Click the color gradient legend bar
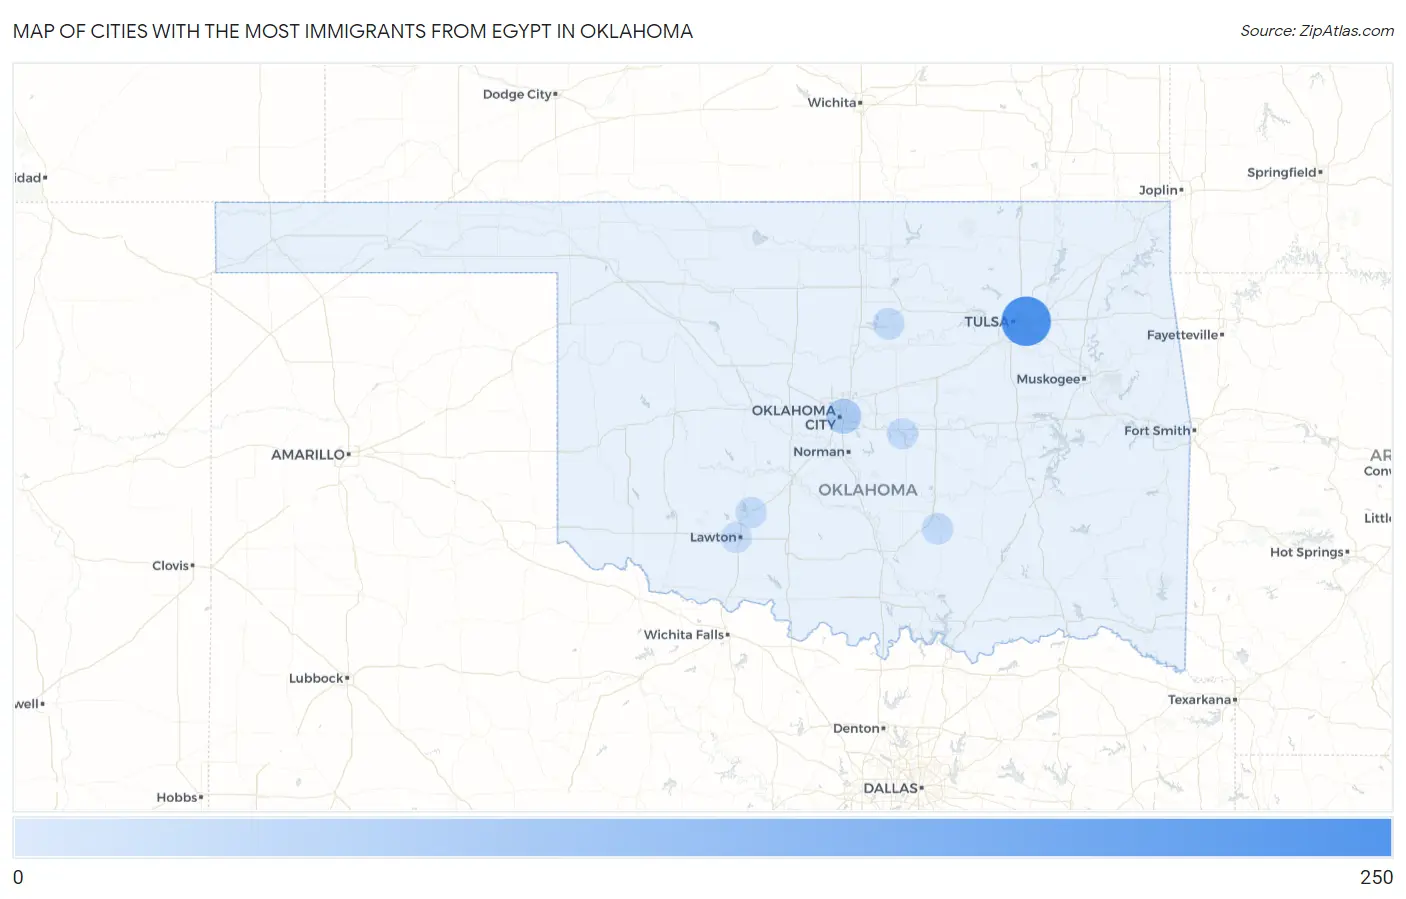This screenshot has height=899, width=1406. 702,837
